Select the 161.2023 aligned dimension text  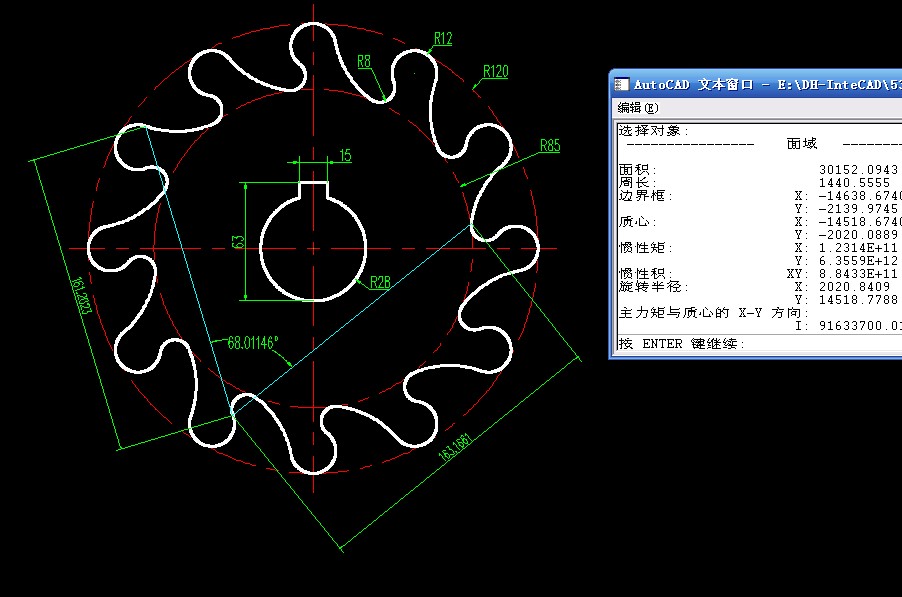coord(81,296)
